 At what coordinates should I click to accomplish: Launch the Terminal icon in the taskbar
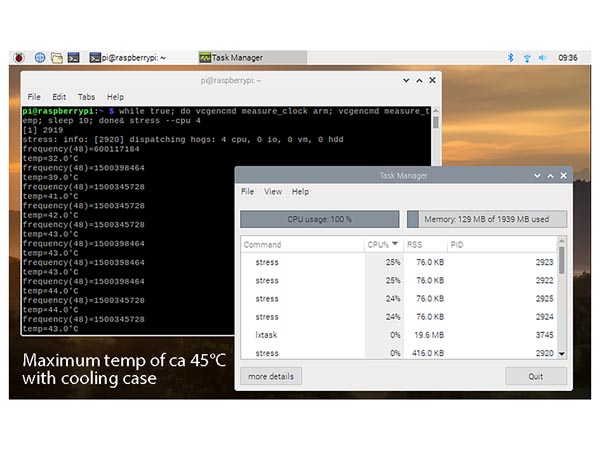76,58
